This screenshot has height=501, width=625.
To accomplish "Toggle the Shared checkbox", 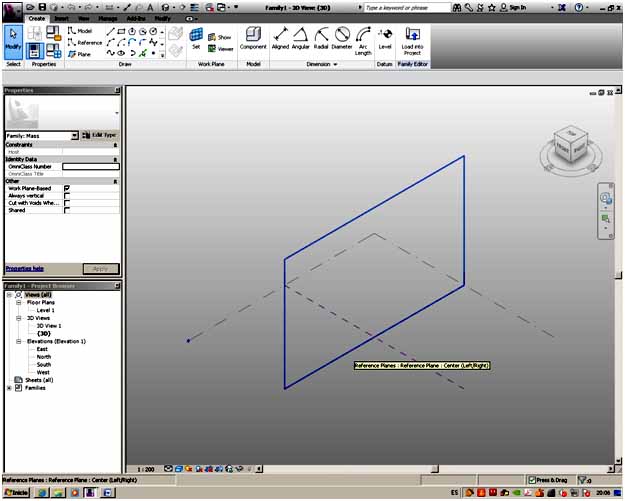I will click(x=67, y=211).
